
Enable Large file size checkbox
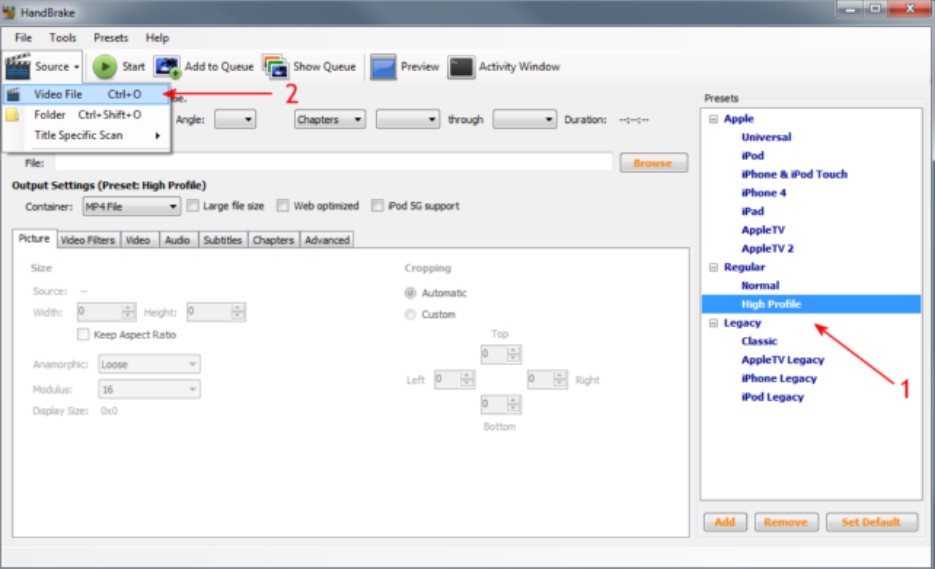(x=193, y=206)
